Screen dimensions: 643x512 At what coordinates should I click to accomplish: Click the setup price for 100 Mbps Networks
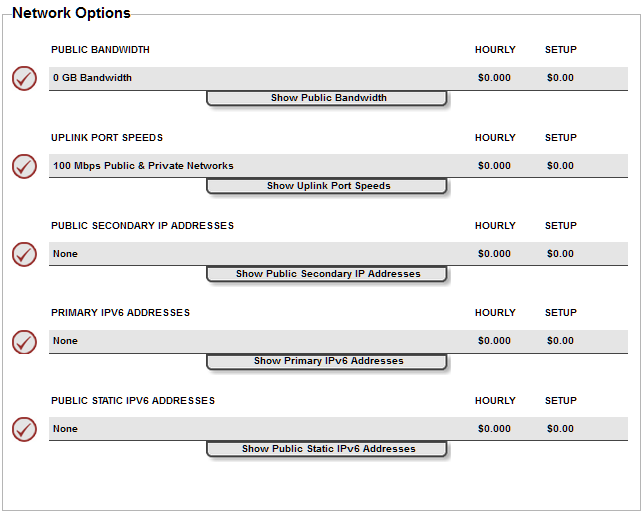[560, 166]
